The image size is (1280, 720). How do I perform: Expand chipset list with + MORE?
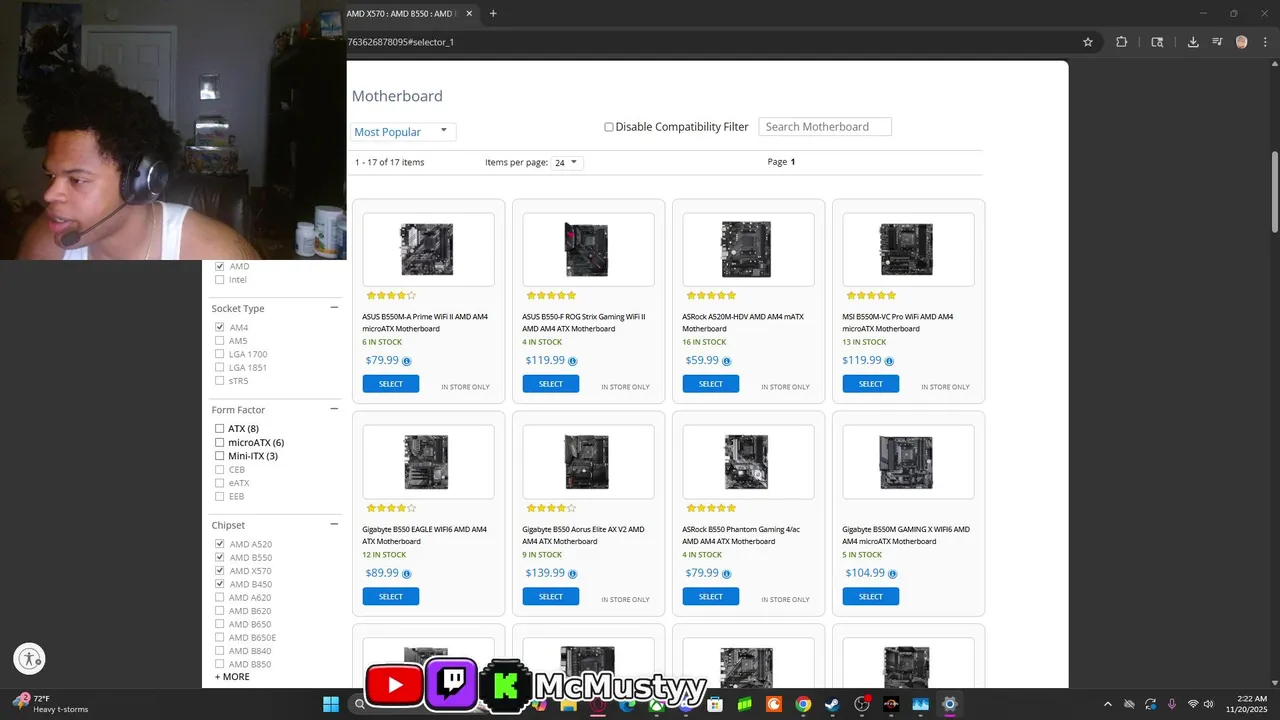(x=232, y=677)
